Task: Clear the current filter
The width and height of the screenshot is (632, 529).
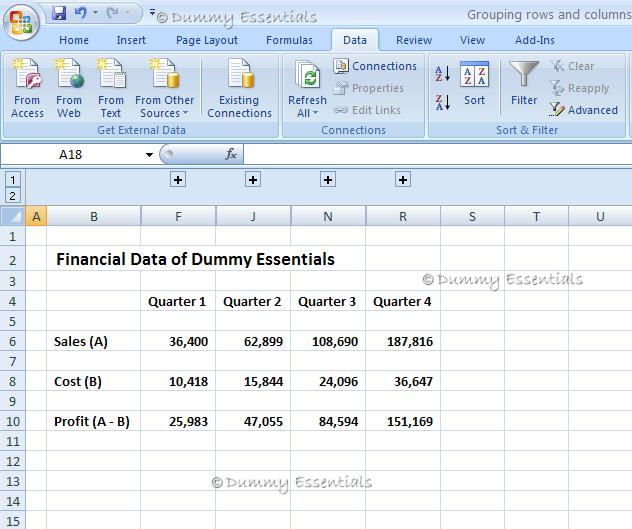Action: [x=573, y=66]
